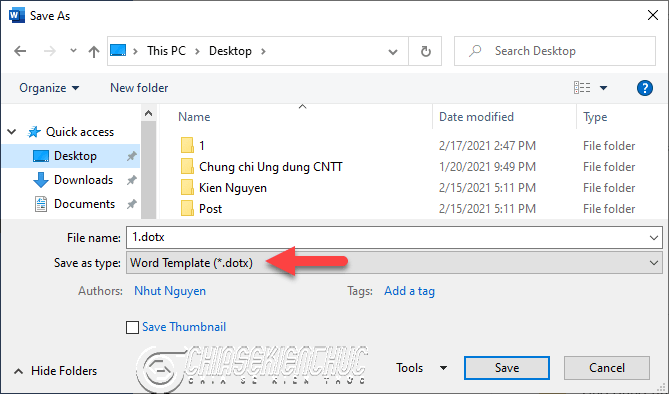Open the Tools dropdown menu
The width and height of the screenshot is (669, 394).
coord(421,368)
